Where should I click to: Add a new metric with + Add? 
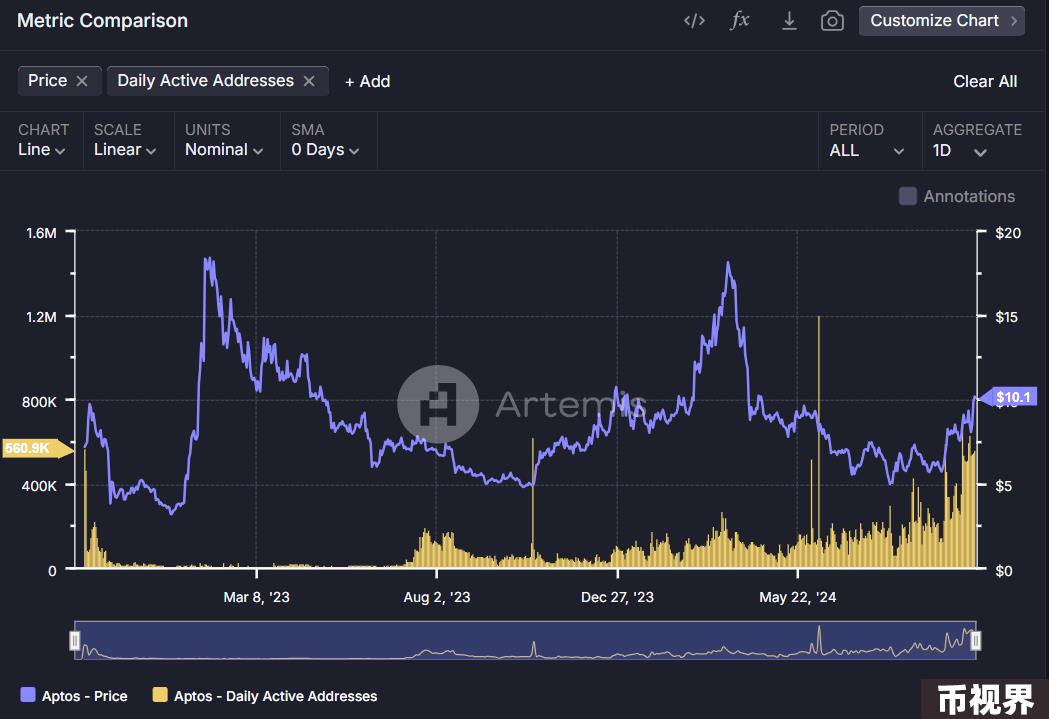tap(367, 82)
